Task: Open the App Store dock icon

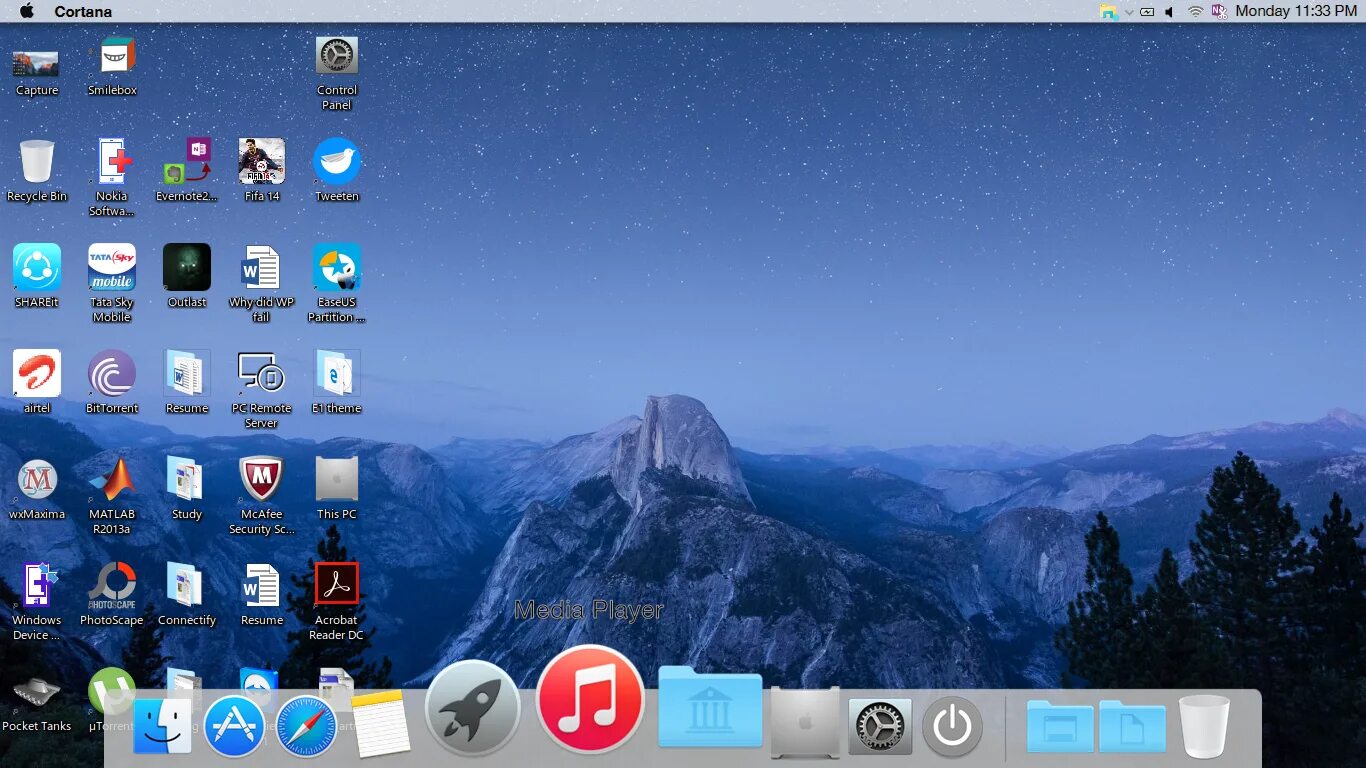Action: (234, 726)
